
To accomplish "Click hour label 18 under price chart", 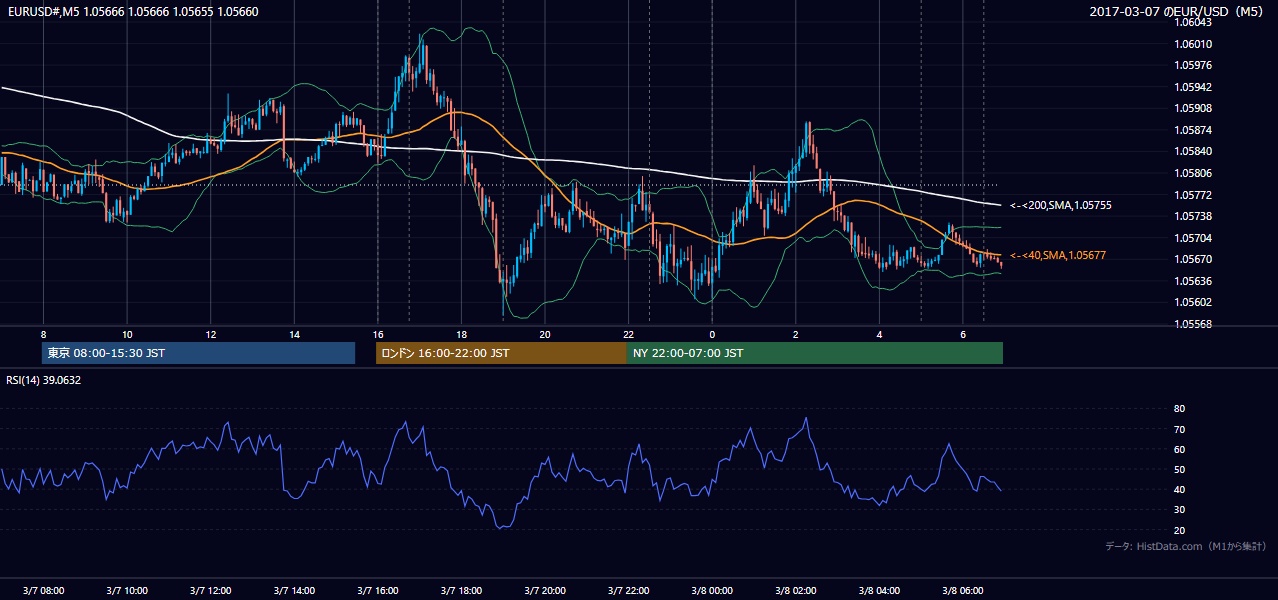I will click(461, 334).
